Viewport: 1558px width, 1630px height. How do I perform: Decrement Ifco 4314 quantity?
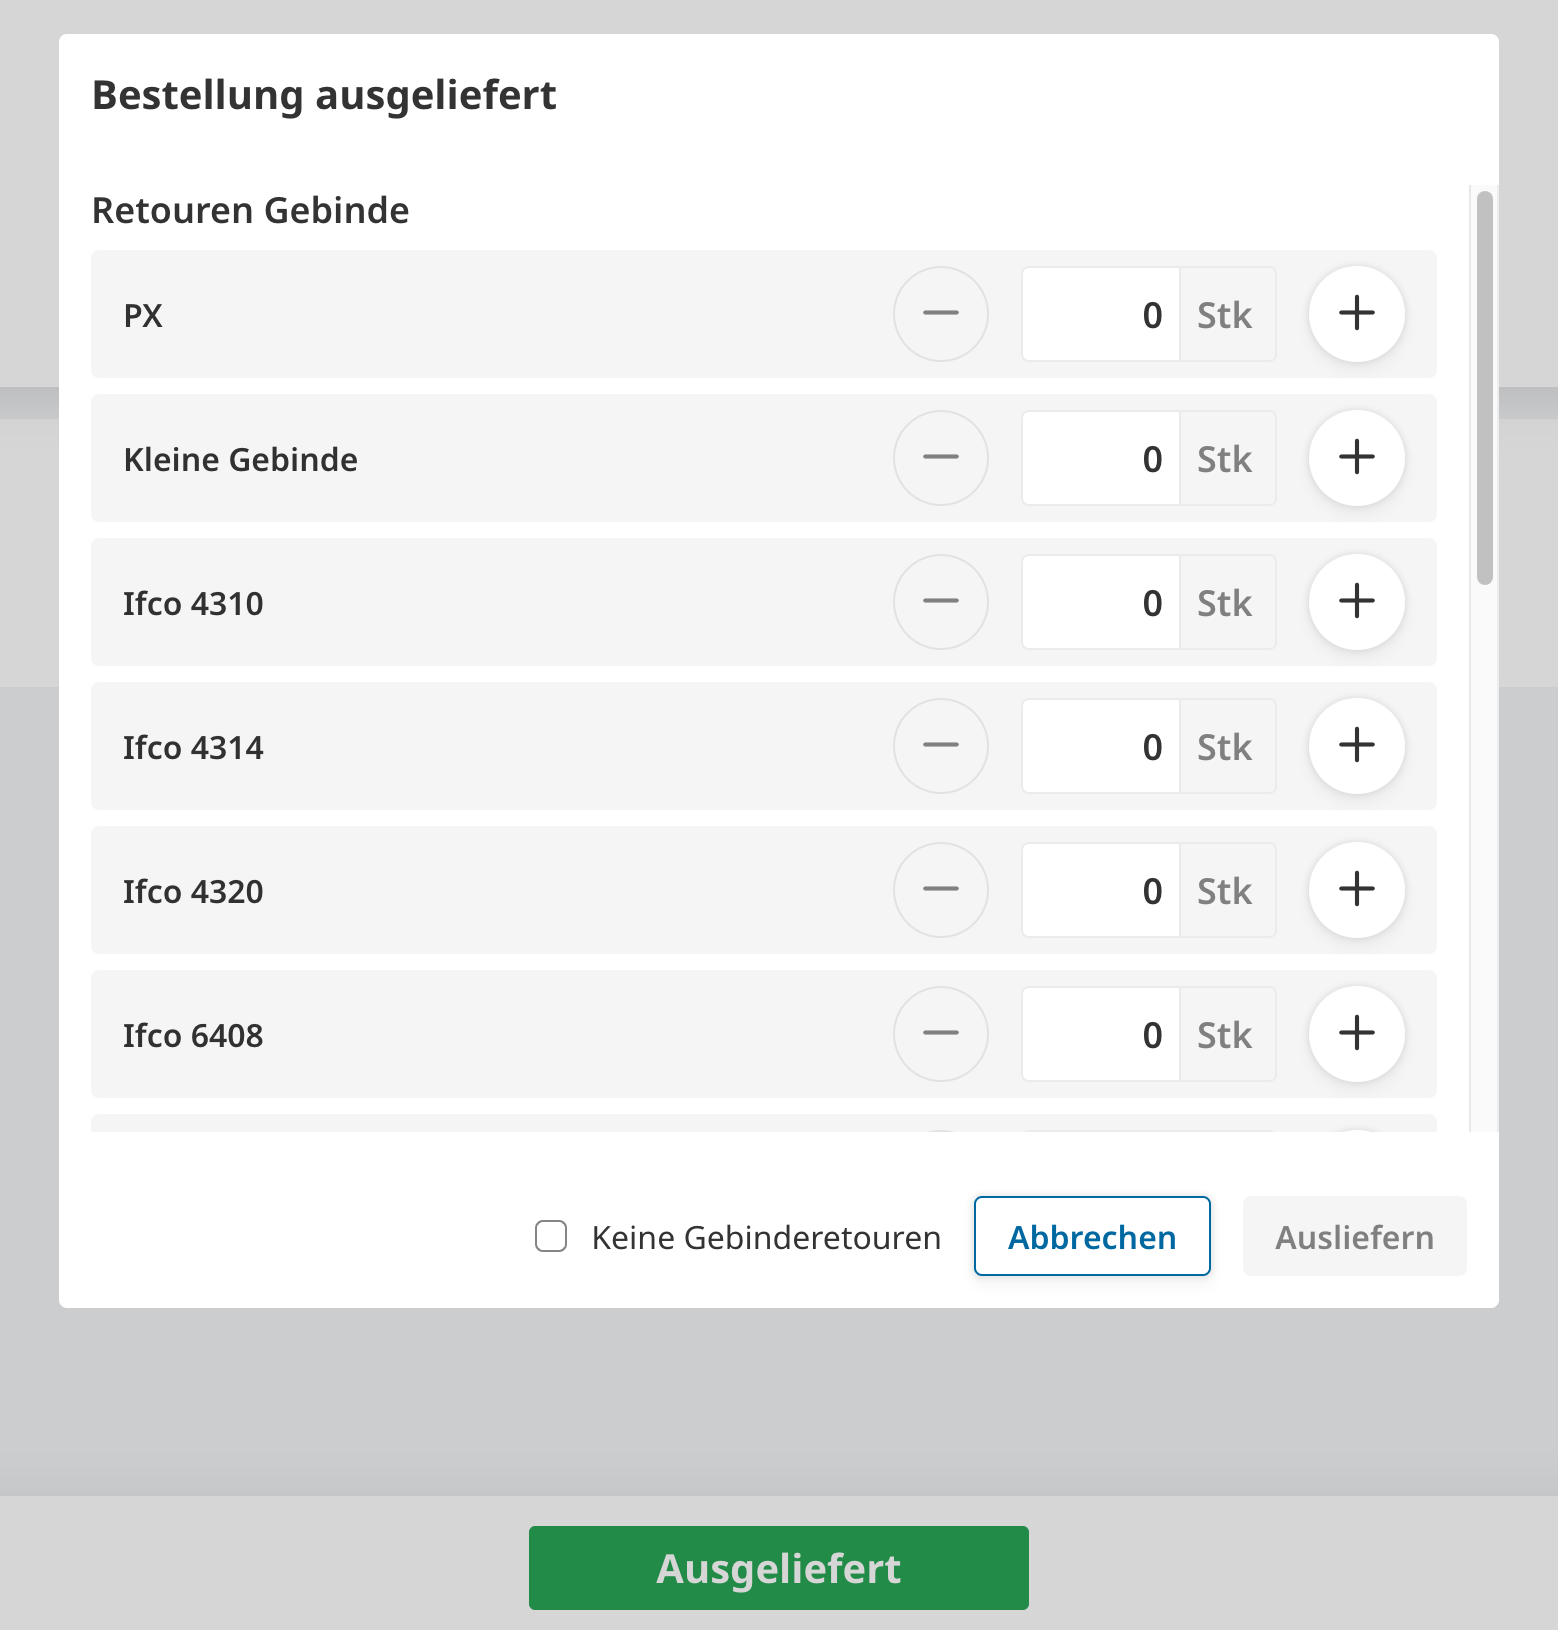coord(940,746)
